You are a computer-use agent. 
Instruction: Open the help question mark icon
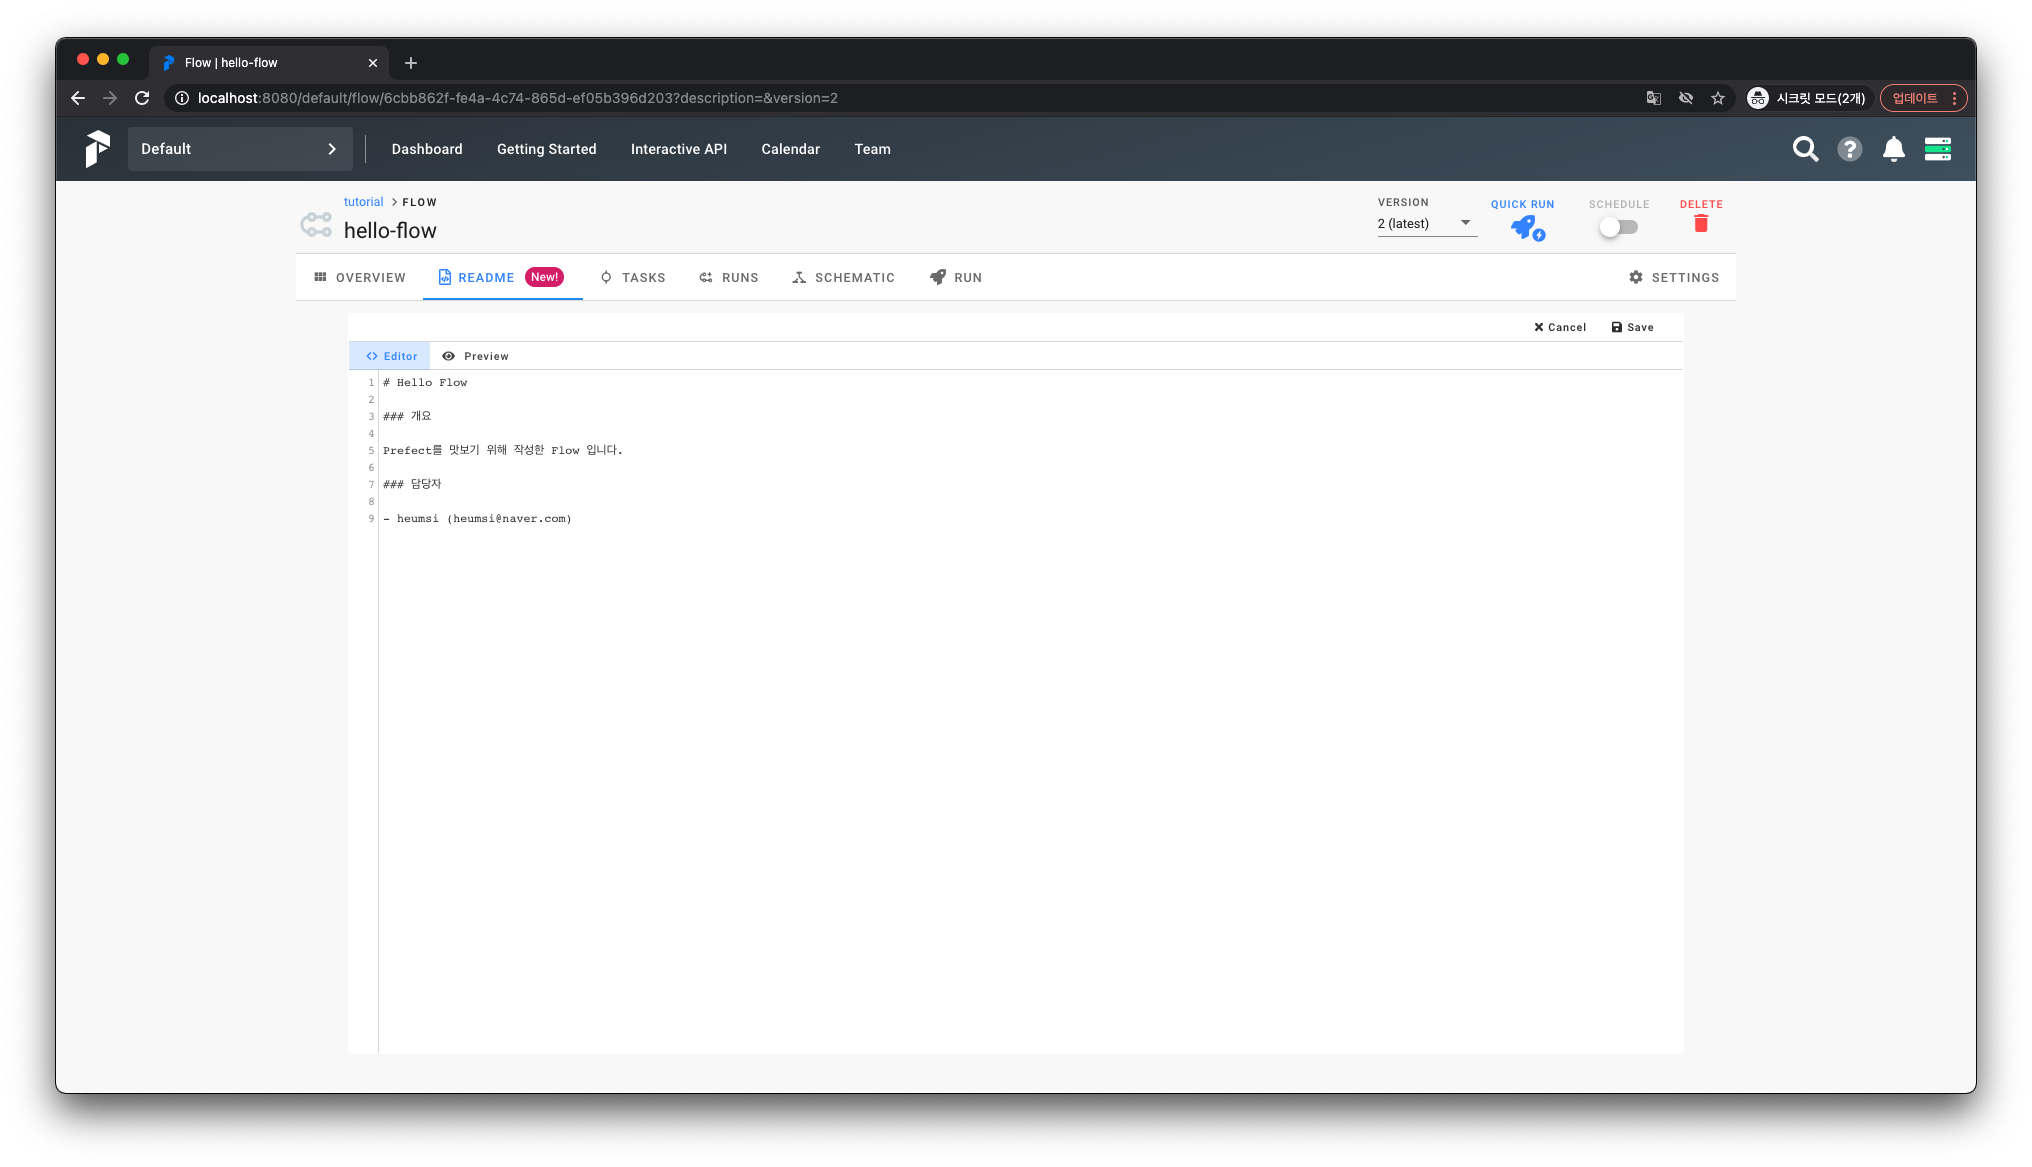tap(1849, 149)
